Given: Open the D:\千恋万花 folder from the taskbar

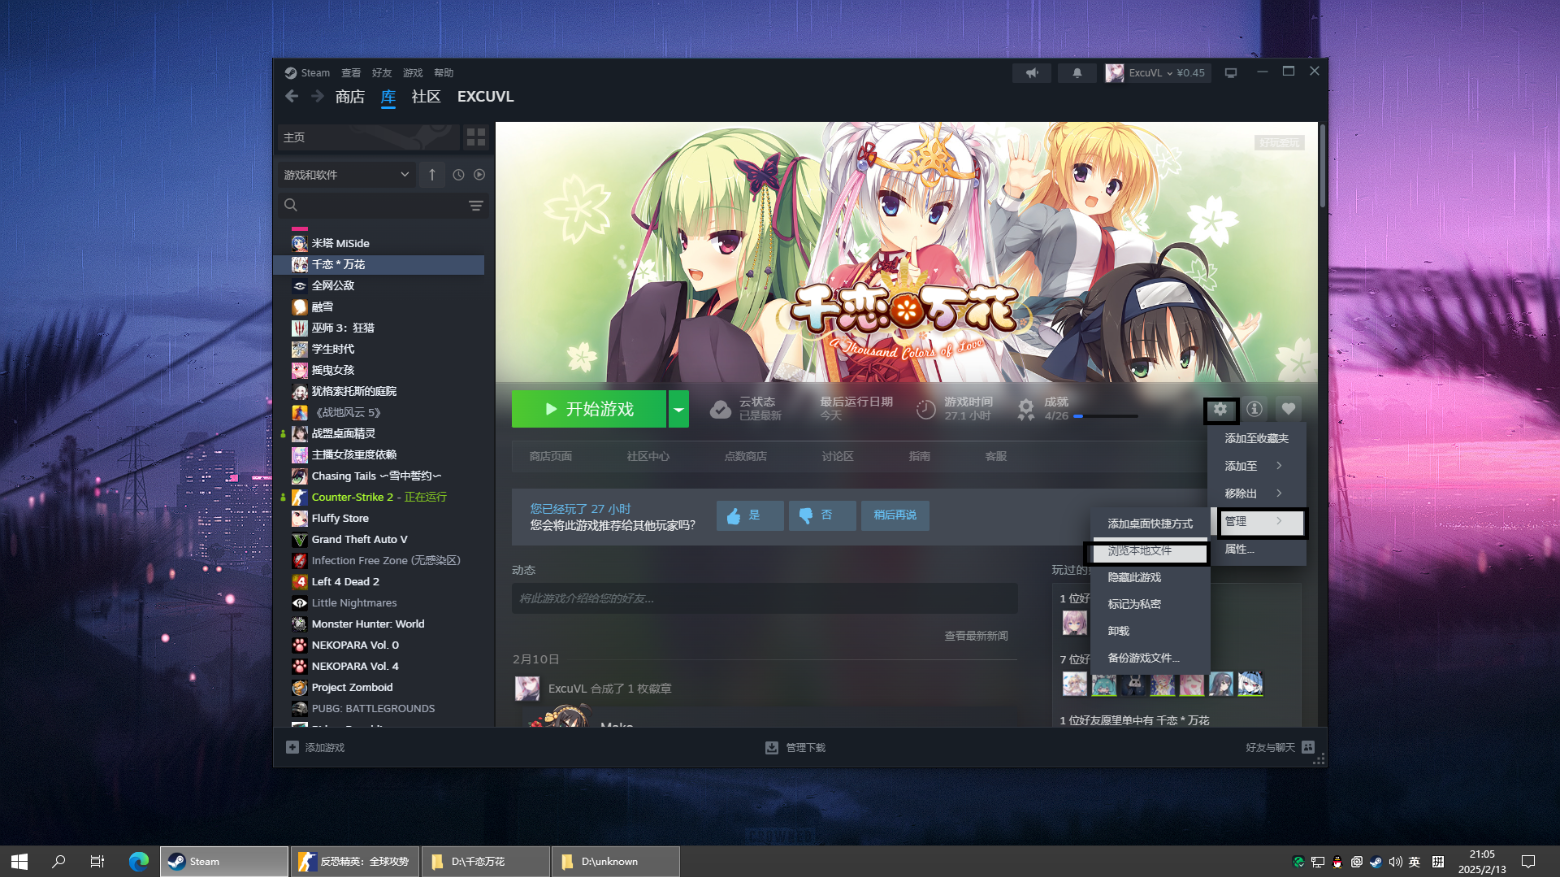Looking at the screenshot, I should (x=485, y=861).
